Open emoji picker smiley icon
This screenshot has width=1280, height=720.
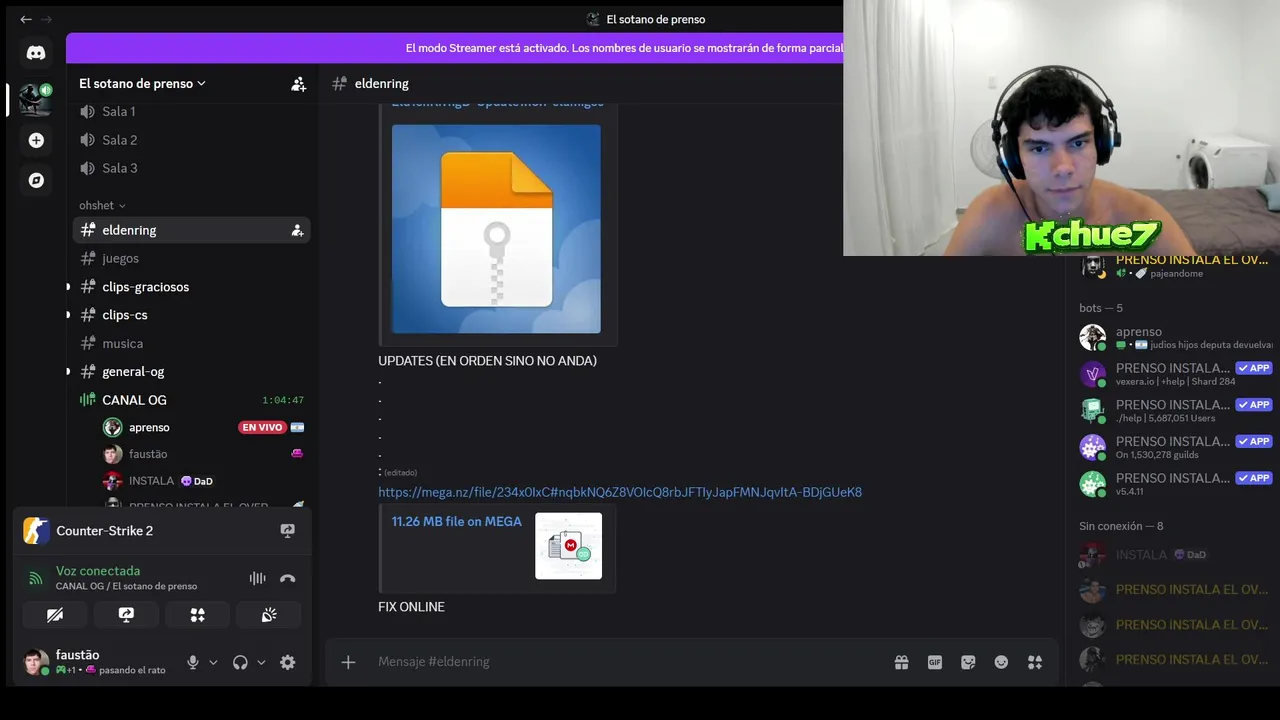click(x=1001, y=662)
